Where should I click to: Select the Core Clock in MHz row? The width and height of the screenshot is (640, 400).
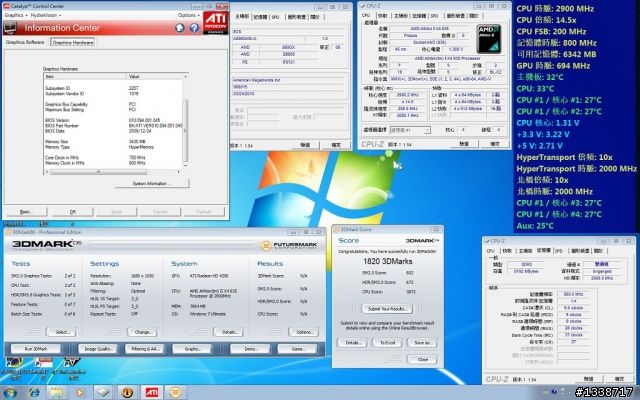[x=113, y=158]
